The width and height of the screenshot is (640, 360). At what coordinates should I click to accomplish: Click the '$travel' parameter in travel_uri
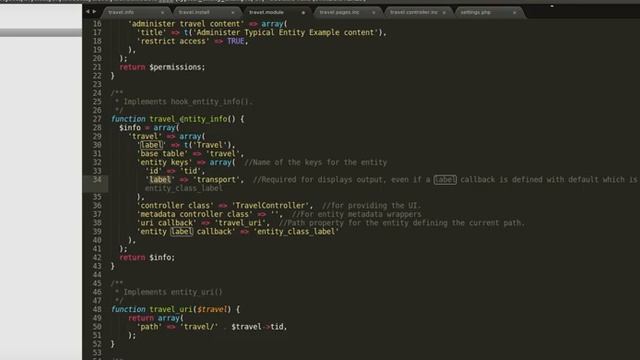pos(212,309)
